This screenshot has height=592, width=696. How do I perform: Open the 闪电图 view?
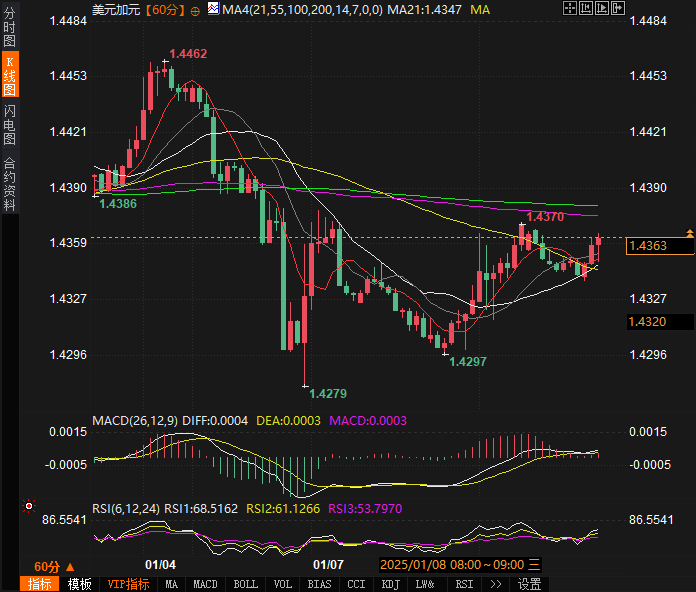pyautogui.click(x=9, y=125)
